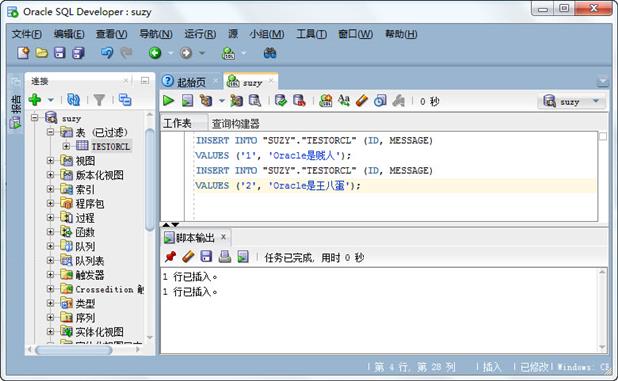The image size is (618, 381).
Task: Open the 文件(F) menu
Action: pos(27,34)
